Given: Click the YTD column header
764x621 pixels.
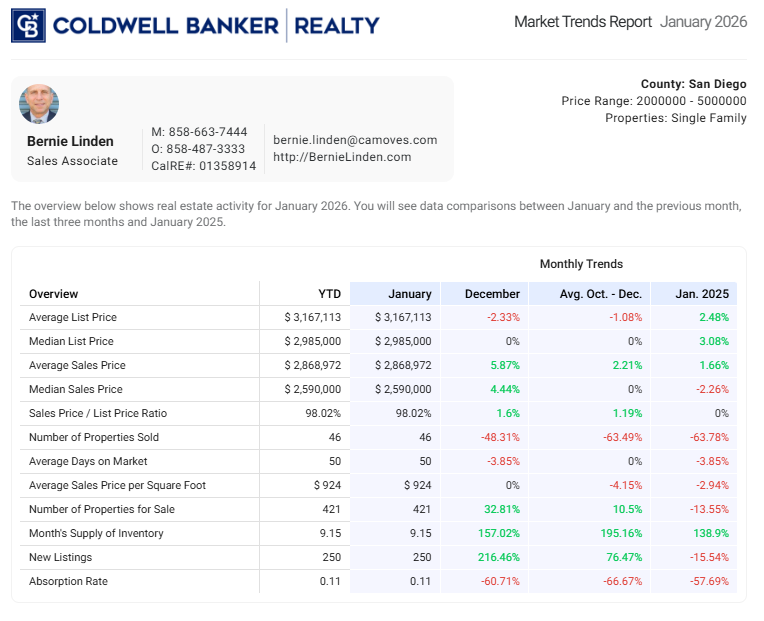Looking at the screenshot, I should [329, 294].
